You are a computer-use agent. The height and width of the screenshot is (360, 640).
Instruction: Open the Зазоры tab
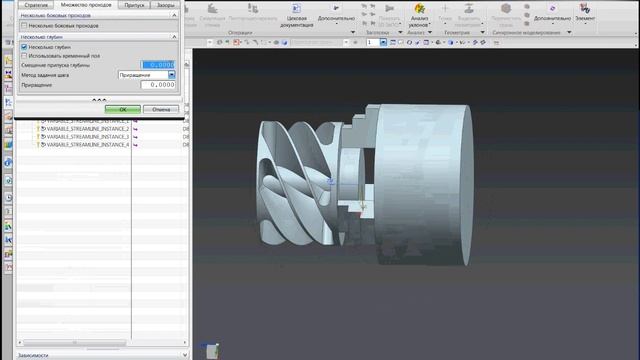point(165,5)
